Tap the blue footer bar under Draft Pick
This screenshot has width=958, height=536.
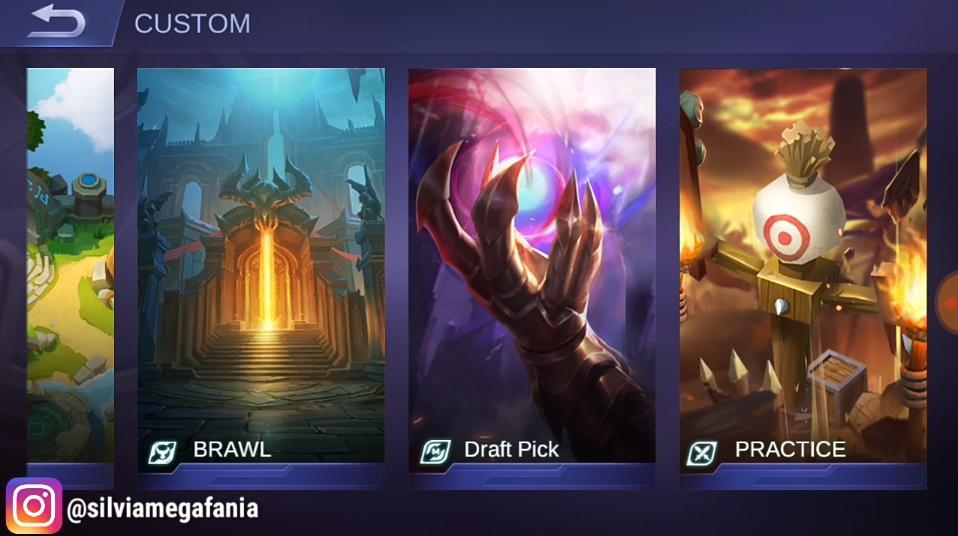[x=532, y=476]
